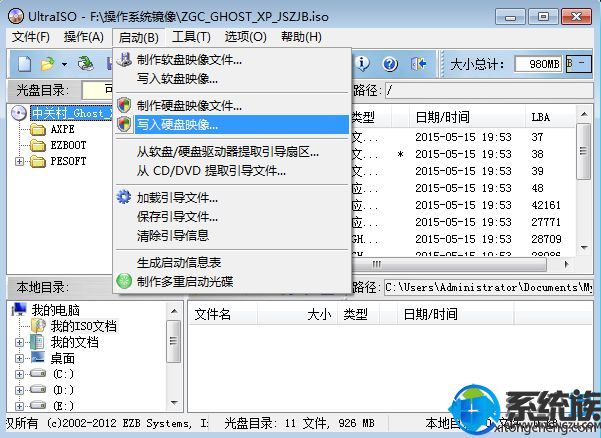Choose 加载引导文件... menu entry

tap(233, 198)
